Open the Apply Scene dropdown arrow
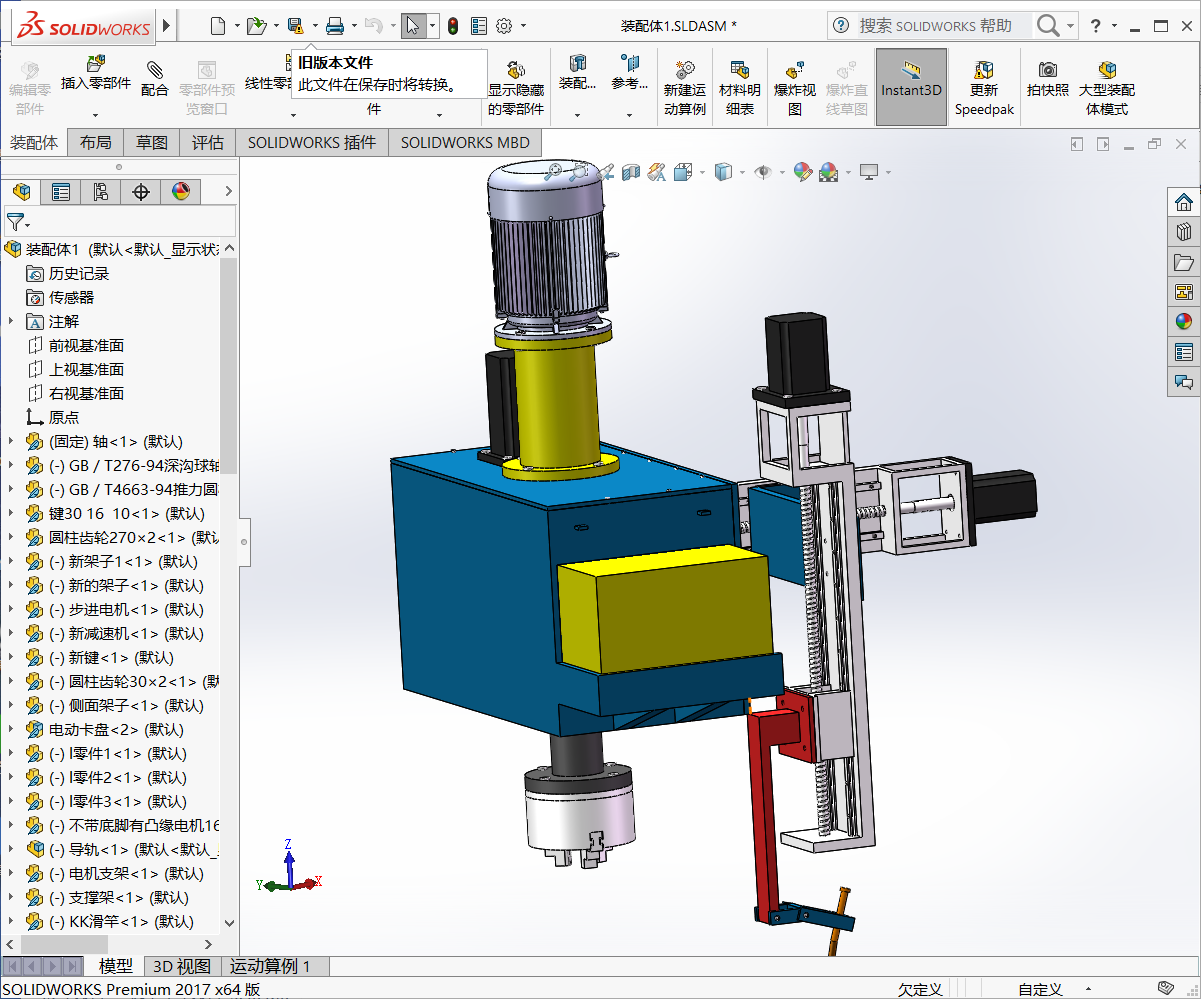 pyautogui.click(x=848, y=173)
